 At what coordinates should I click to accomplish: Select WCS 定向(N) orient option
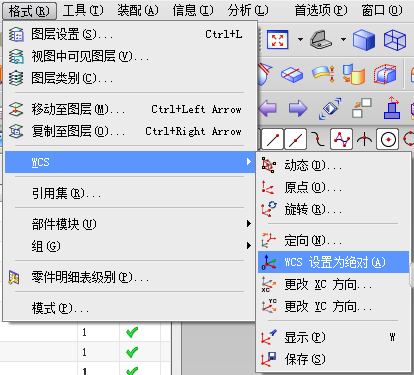(333, 240)
